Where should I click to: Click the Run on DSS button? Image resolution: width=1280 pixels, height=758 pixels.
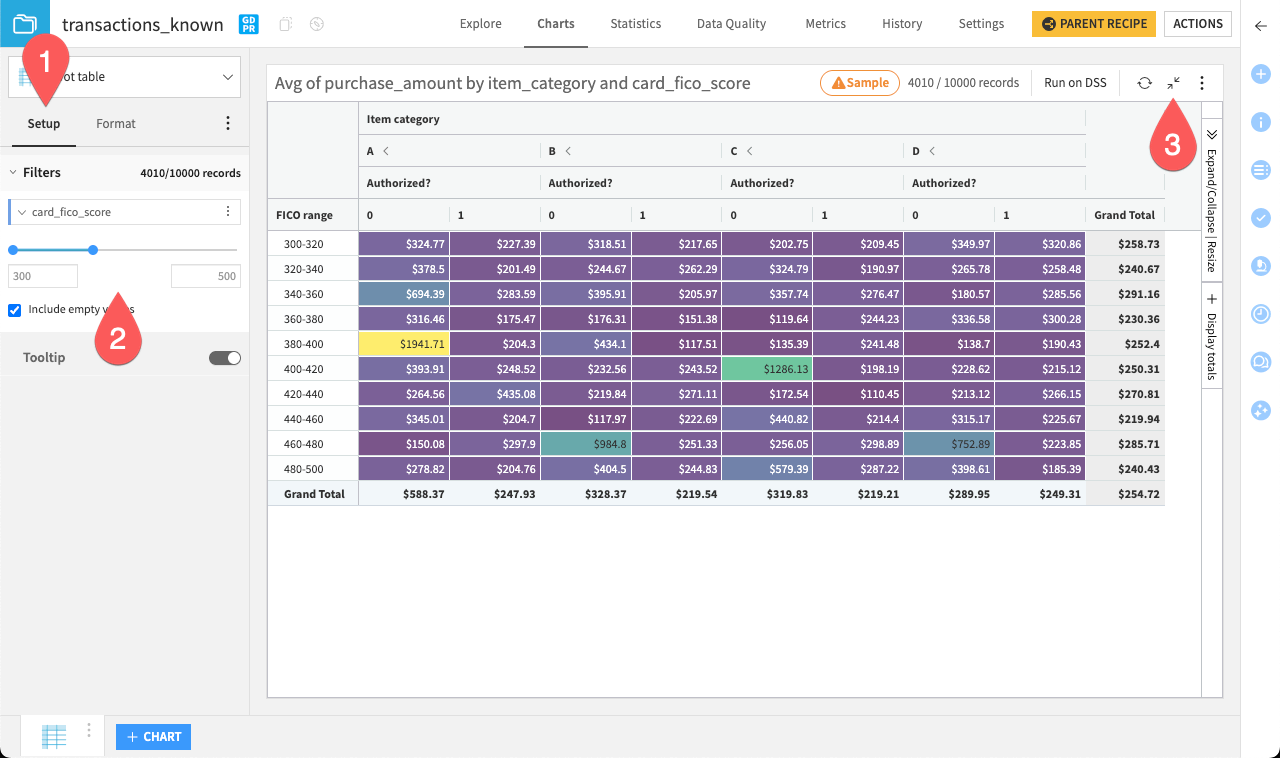click(x=1075, y=82)
